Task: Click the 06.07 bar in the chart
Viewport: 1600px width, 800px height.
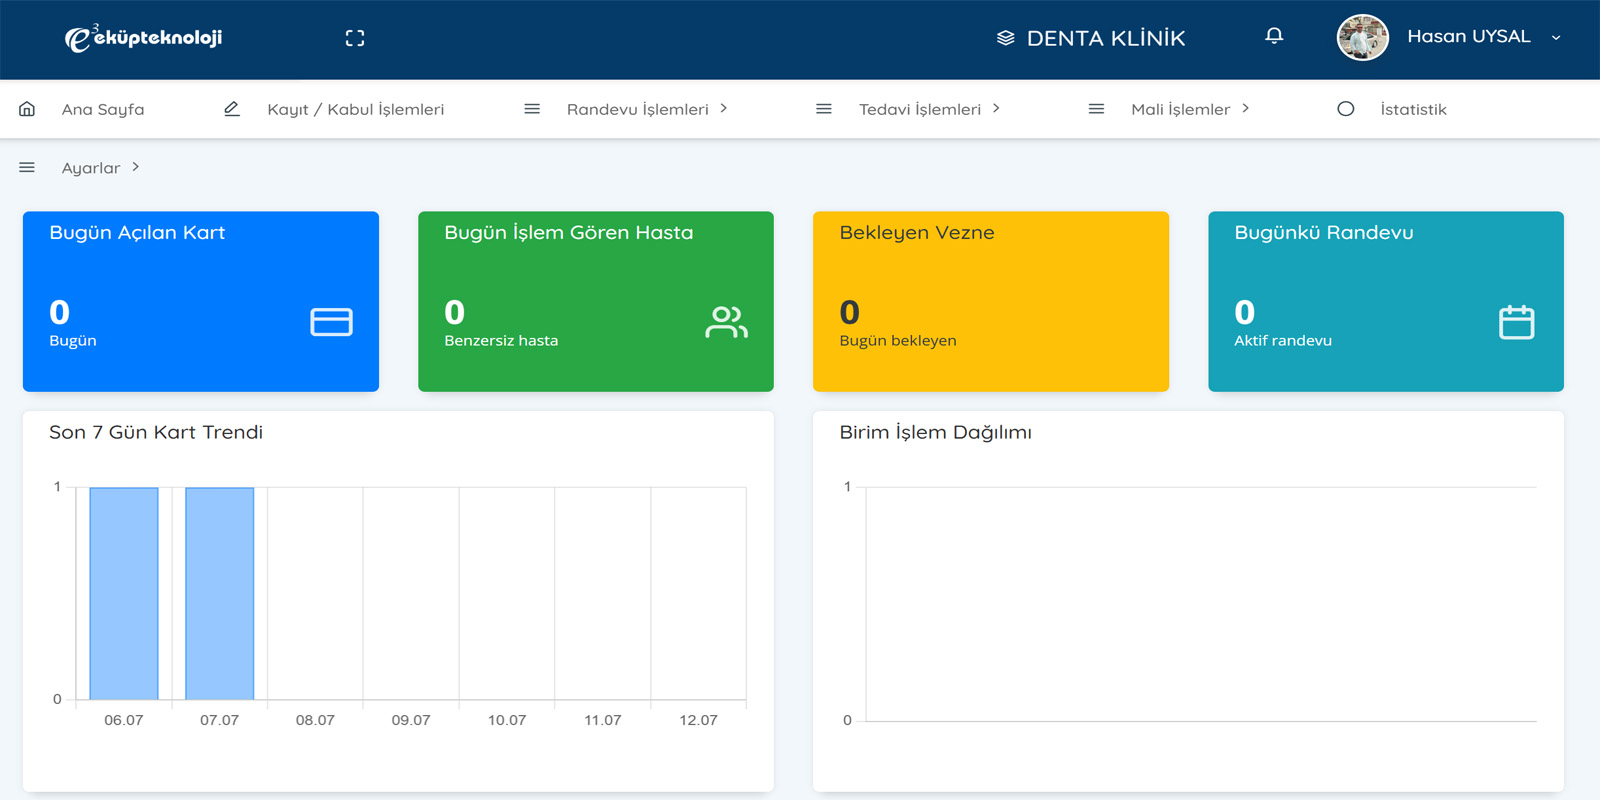Action: [x=124, y=594]
